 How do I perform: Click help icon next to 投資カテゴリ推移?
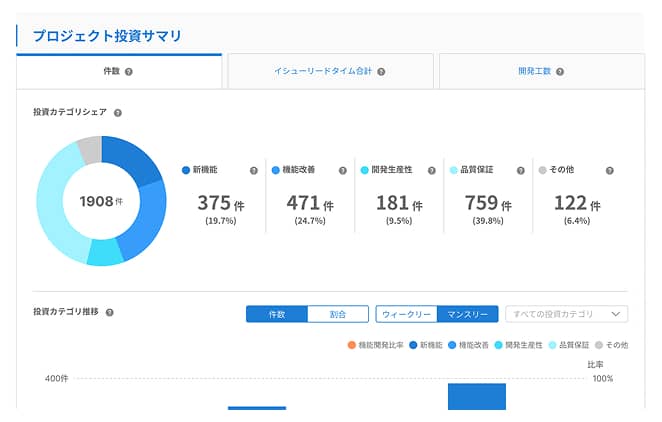(x=109, y=313)
